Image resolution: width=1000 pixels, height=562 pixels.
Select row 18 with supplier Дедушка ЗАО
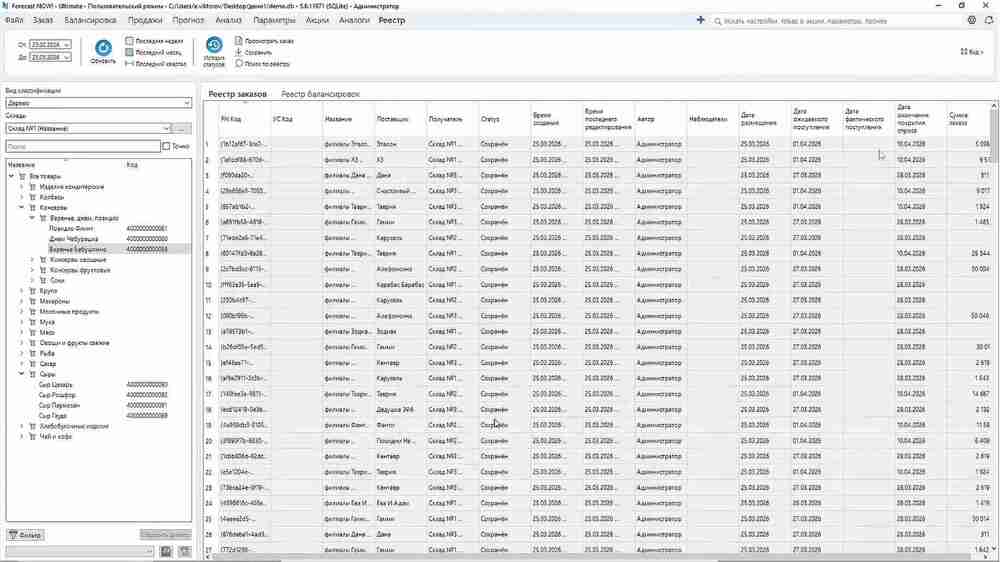pos(597,410)
